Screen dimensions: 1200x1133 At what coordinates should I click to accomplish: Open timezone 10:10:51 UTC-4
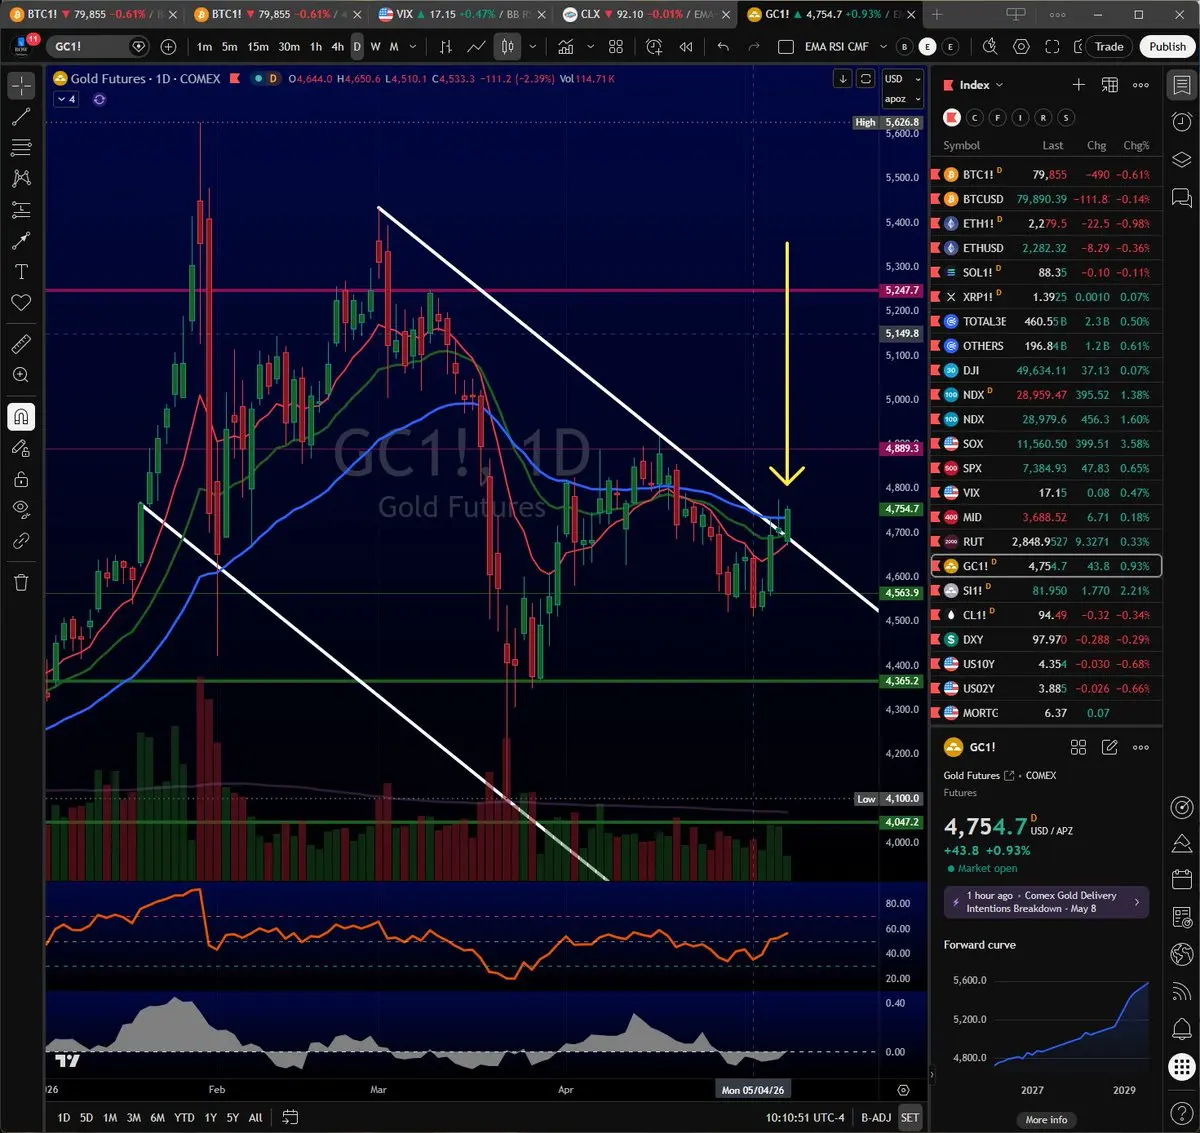tap(805, 1117)
